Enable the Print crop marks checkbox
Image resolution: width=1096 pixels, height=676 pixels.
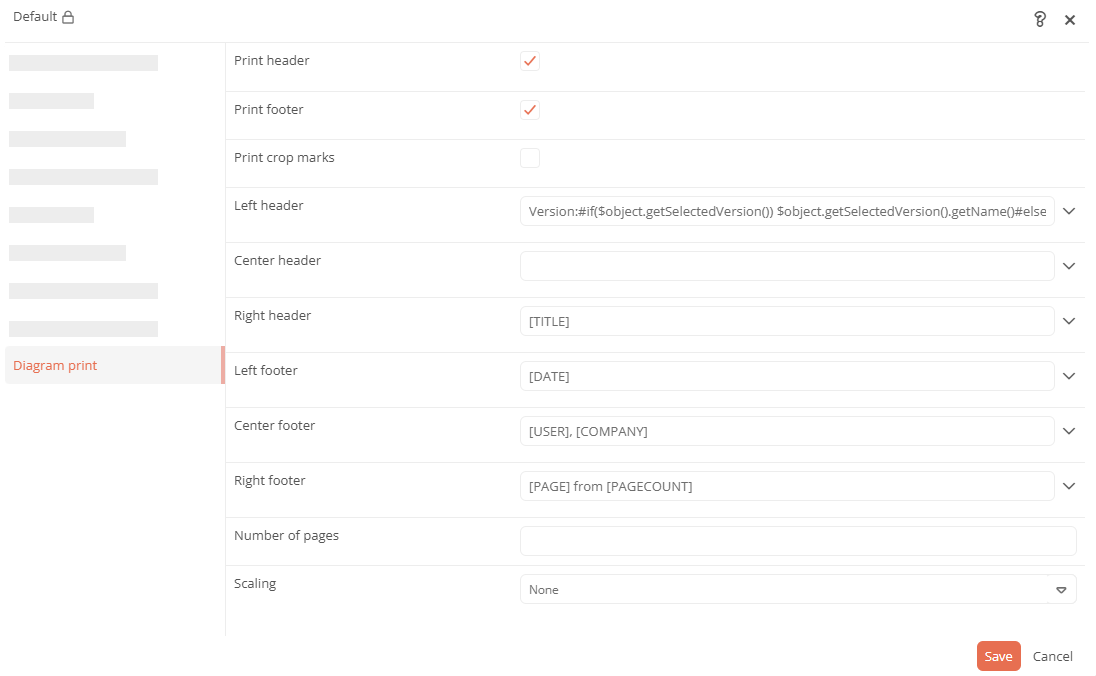point(530,158)
